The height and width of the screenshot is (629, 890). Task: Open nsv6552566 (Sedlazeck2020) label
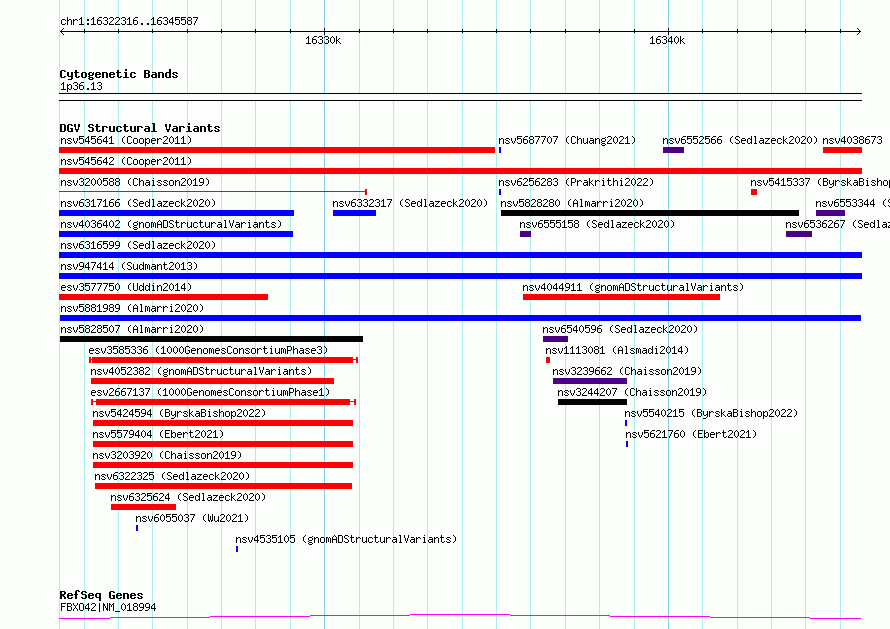pyautogui.click(x=740, y=140)
